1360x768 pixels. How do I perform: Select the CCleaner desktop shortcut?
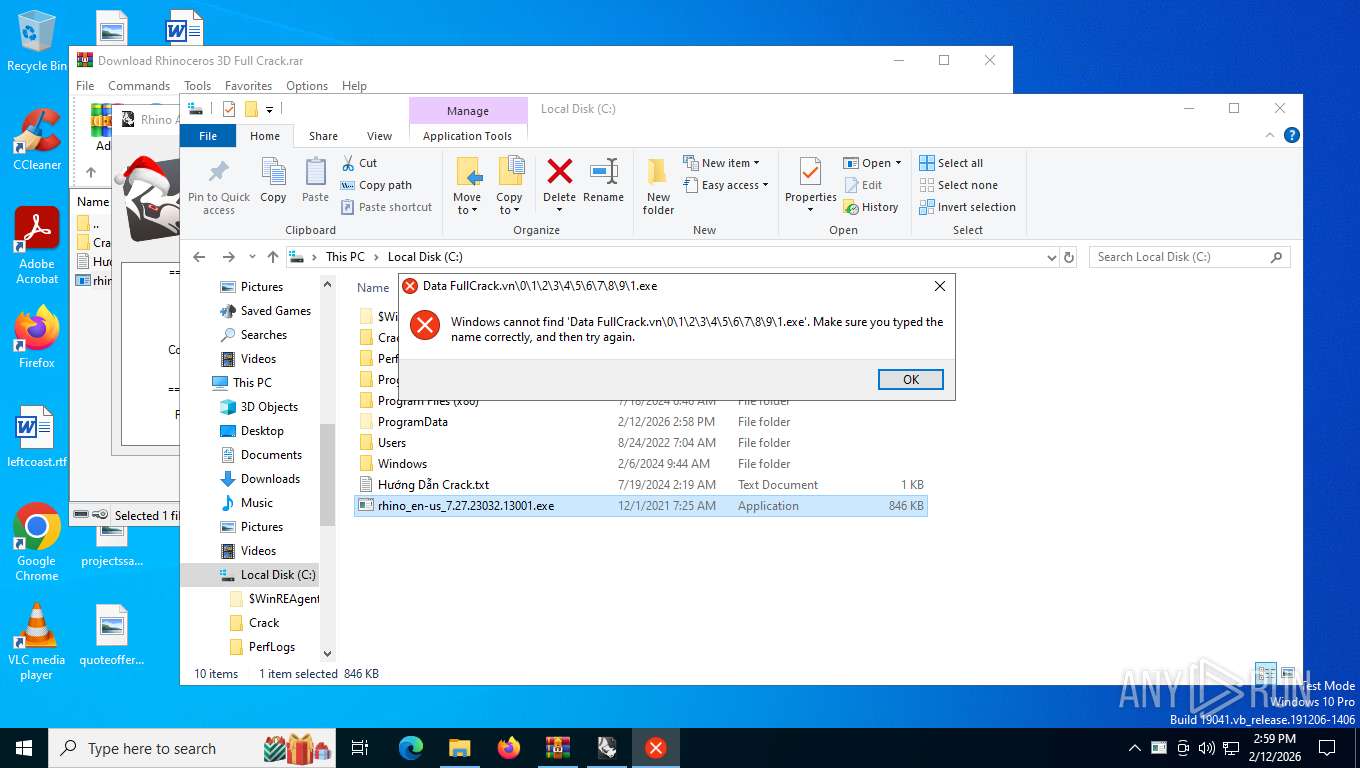[x=37, y=140]
